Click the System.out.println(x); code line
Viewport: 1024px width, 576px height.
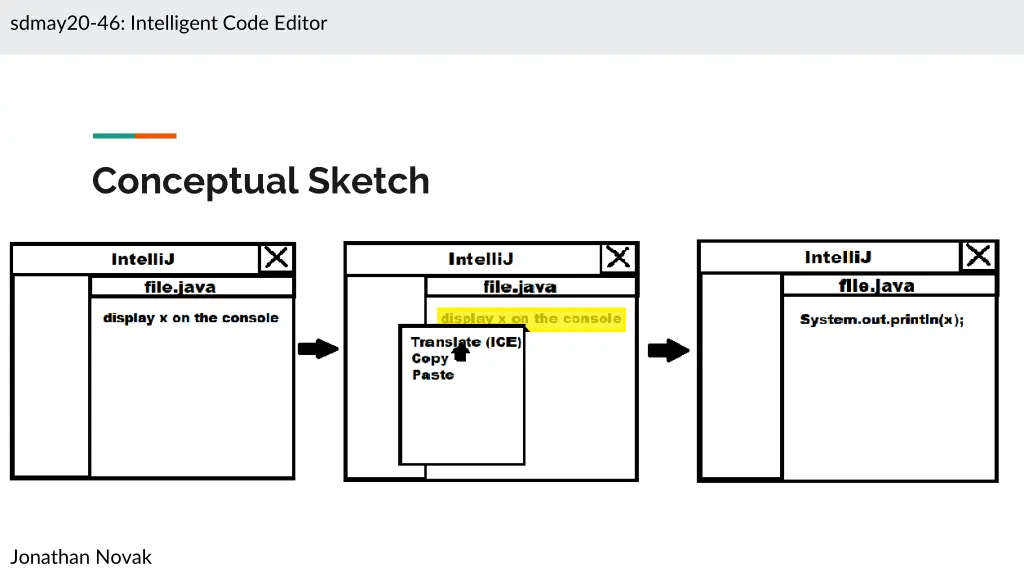881,320
